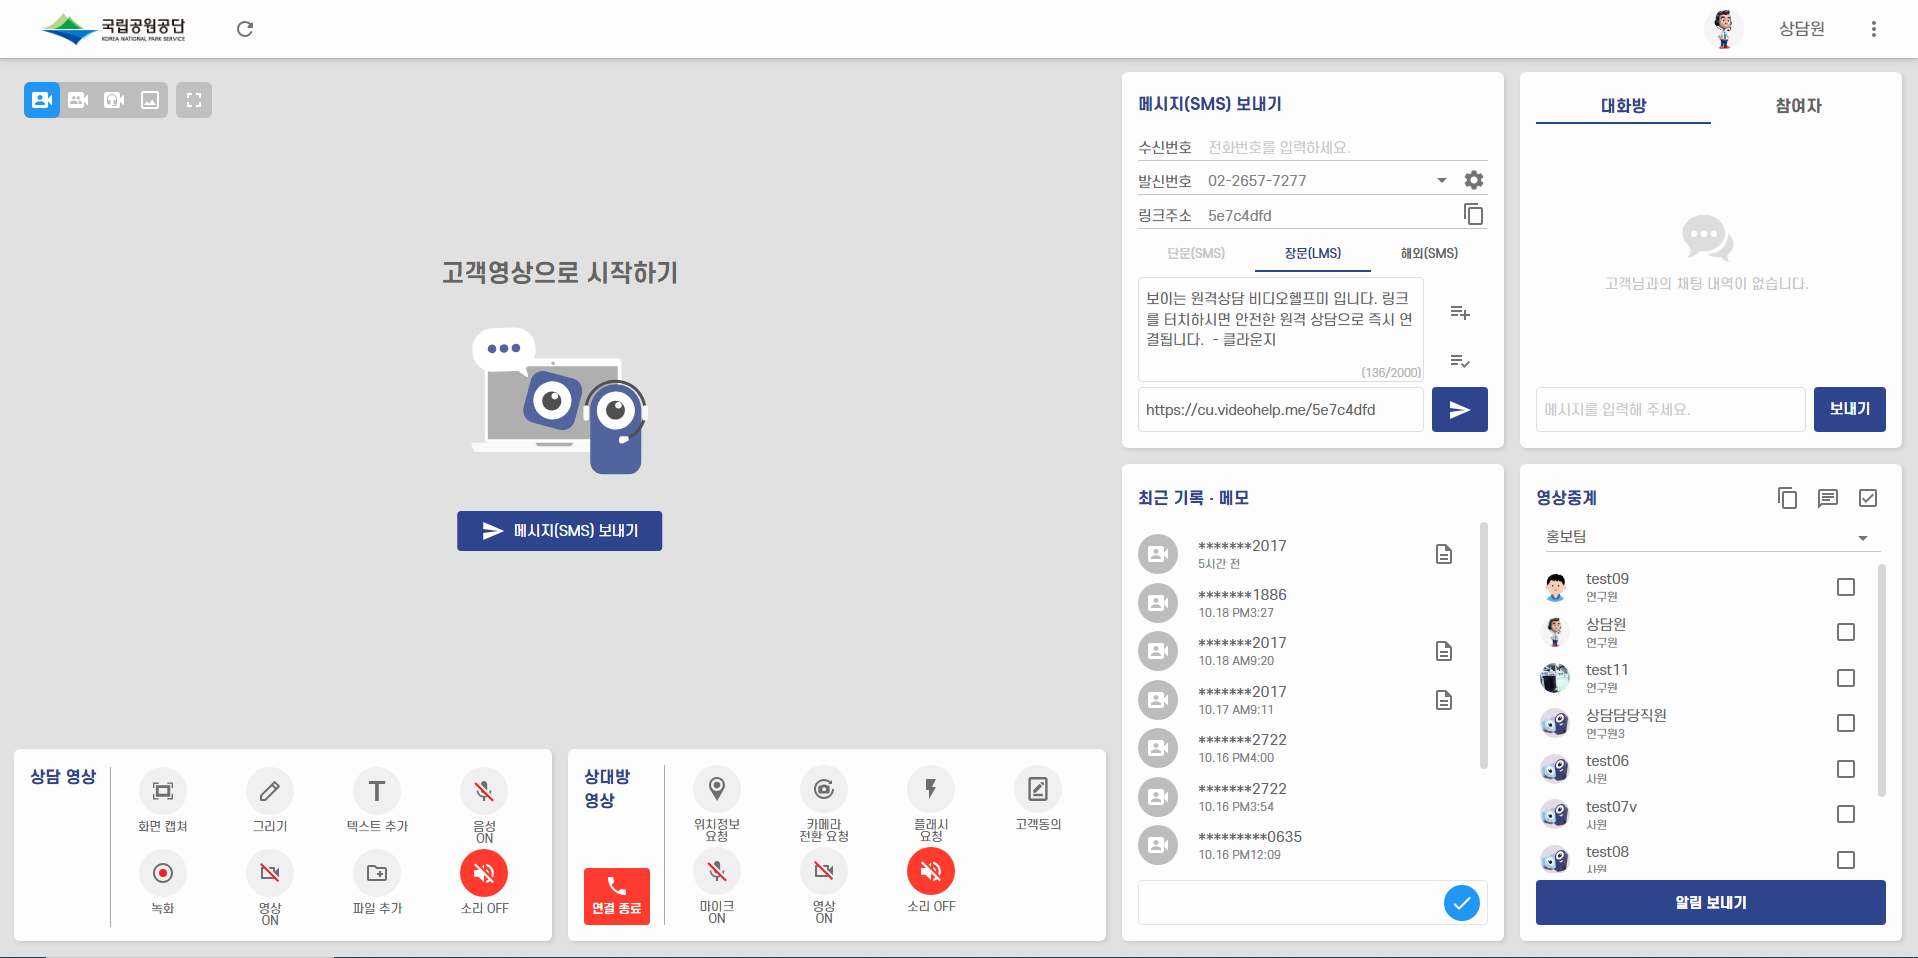Expand the 홍보팀 team selection dropdown

(x=1862, y=537)
